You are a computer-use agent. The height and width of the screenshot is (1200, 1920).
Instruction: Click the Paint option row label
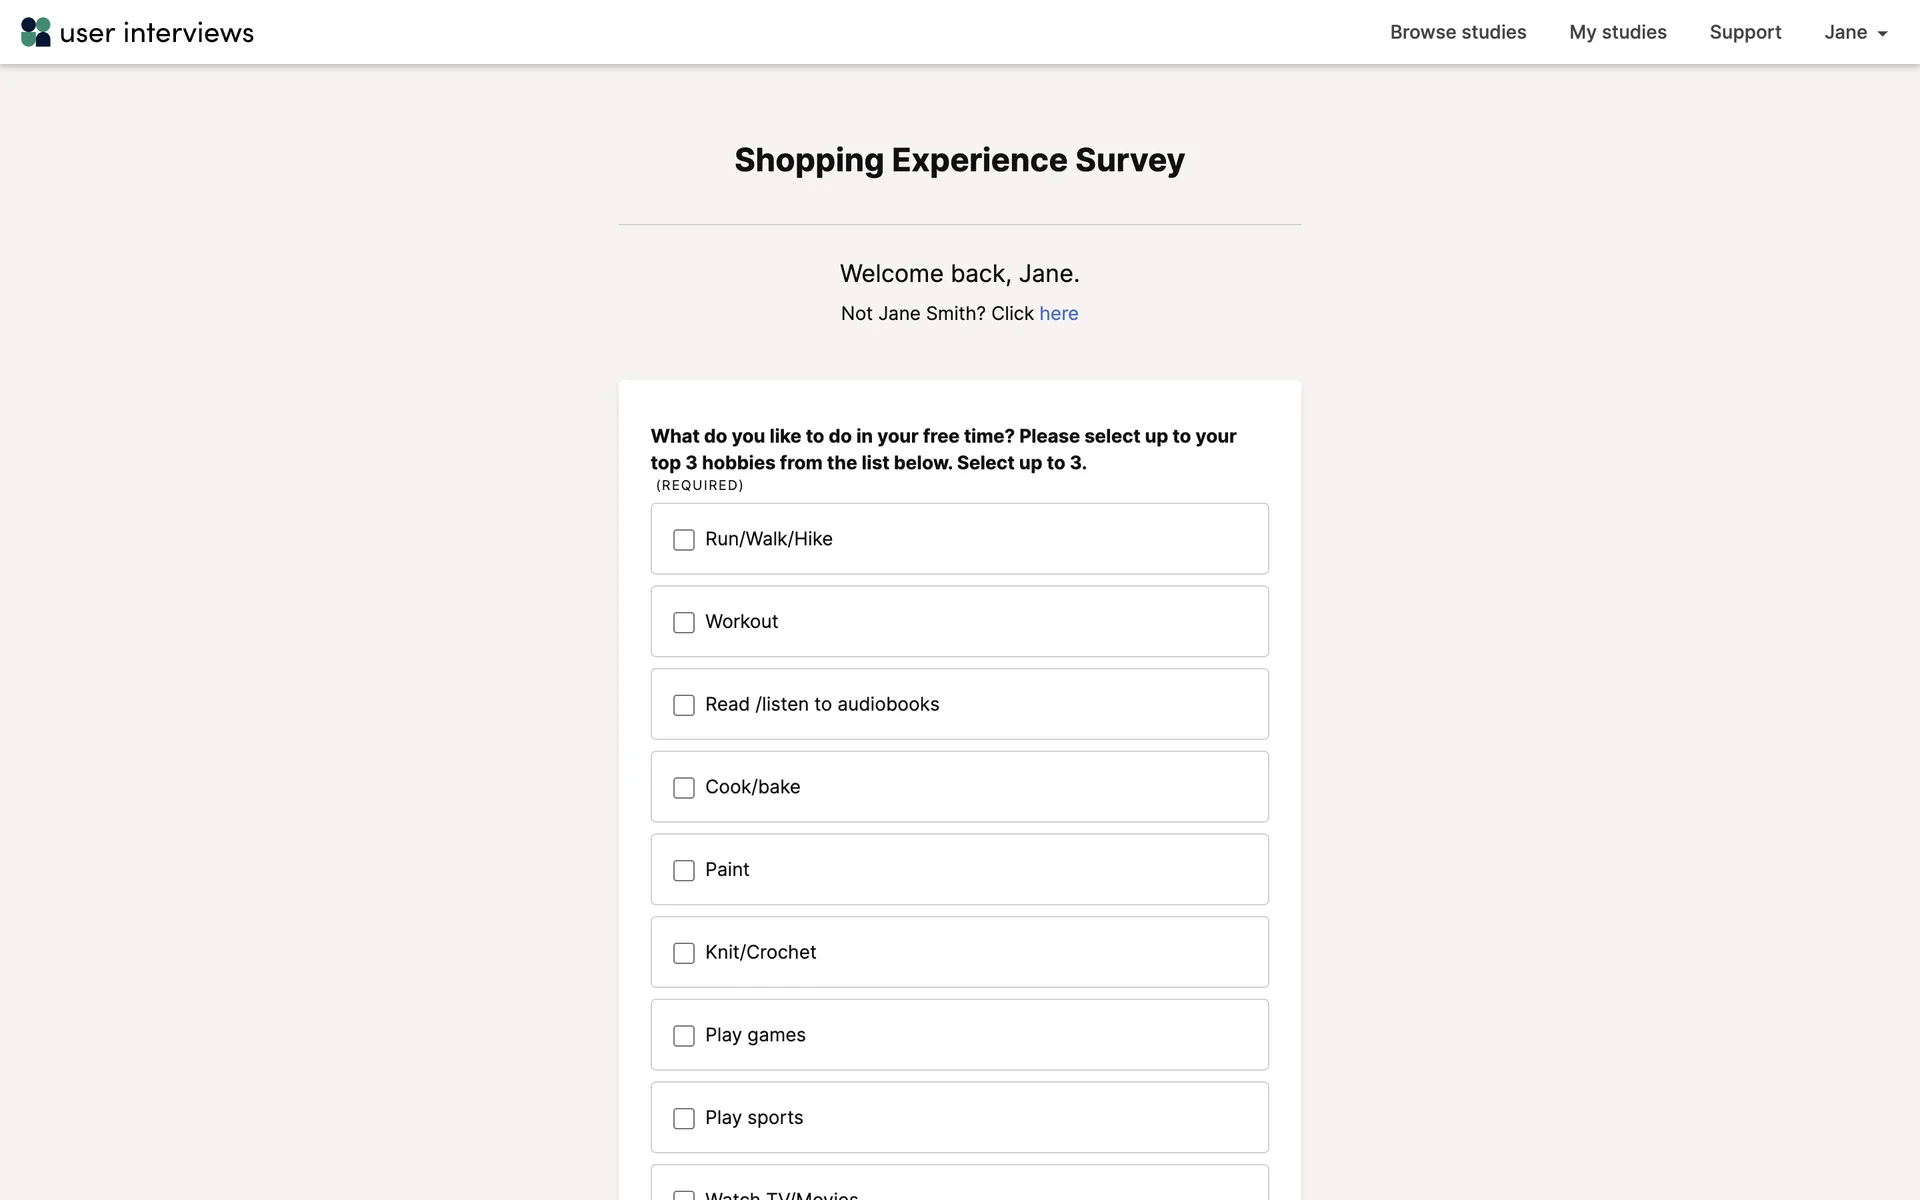727,870
